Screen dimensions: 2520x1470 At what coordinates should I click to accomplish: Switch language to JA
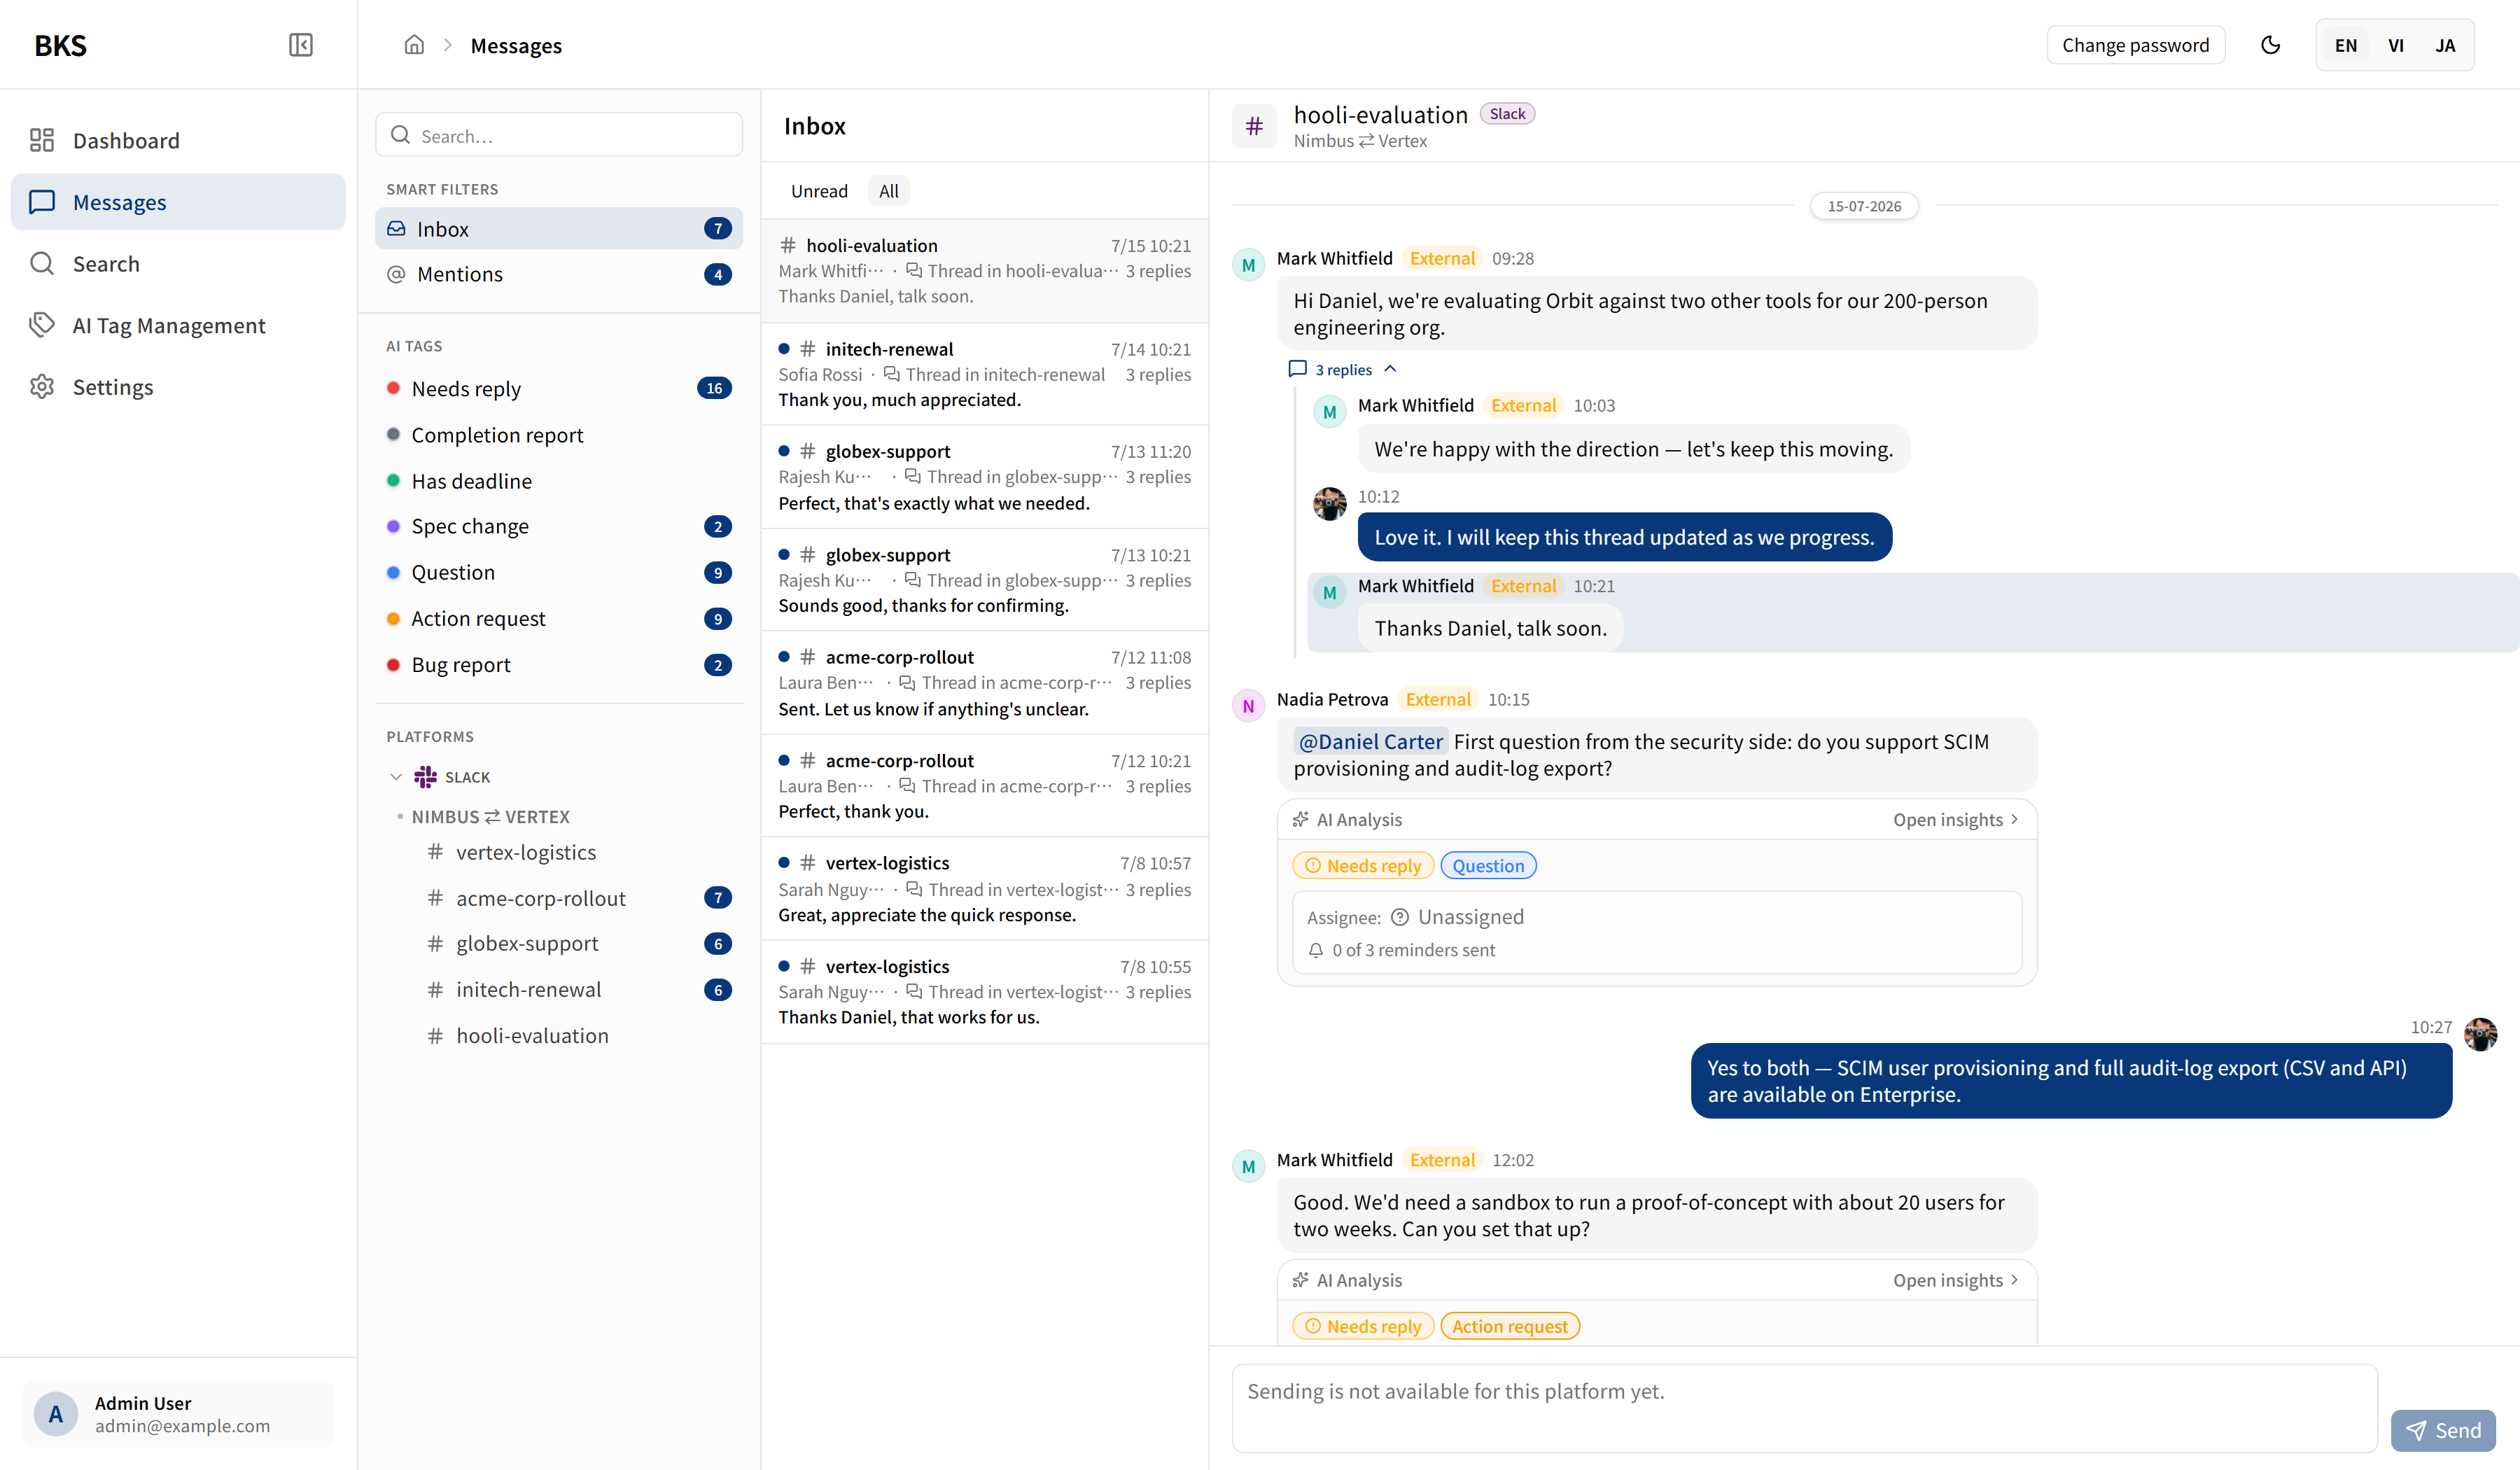pos(2444,45)
